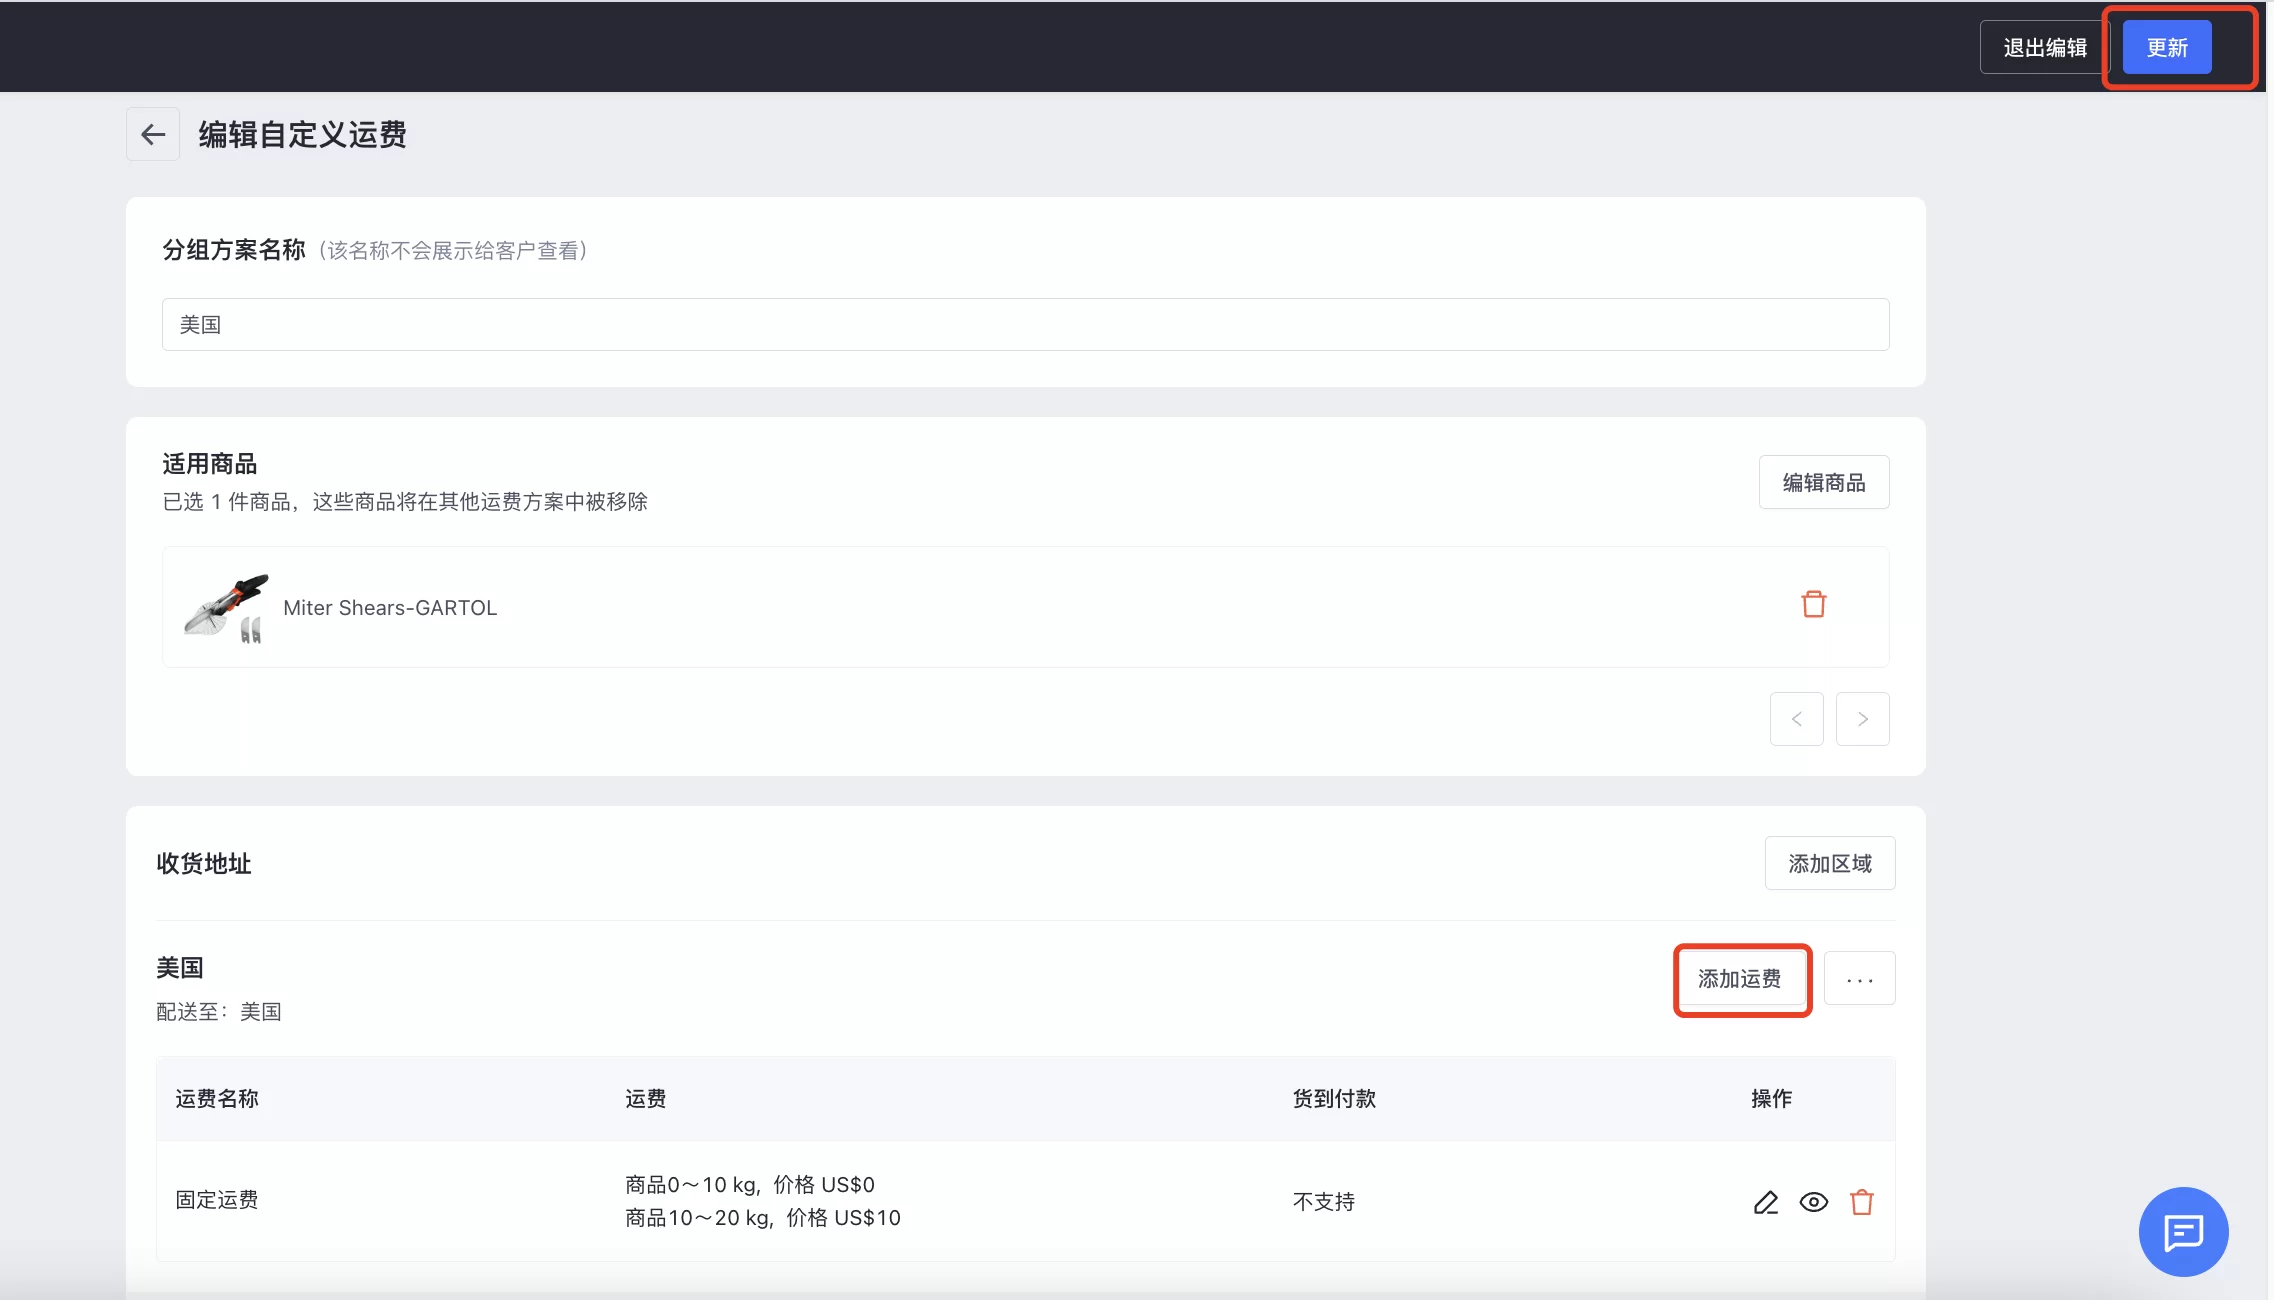Screen dimensions: 2274x1300
Task: Open the more options menu for 美国 region
Action: point(1860,978)
